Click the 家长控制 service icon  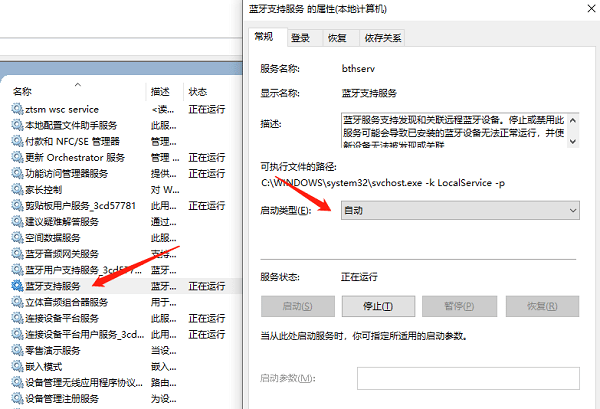point(16,189)
